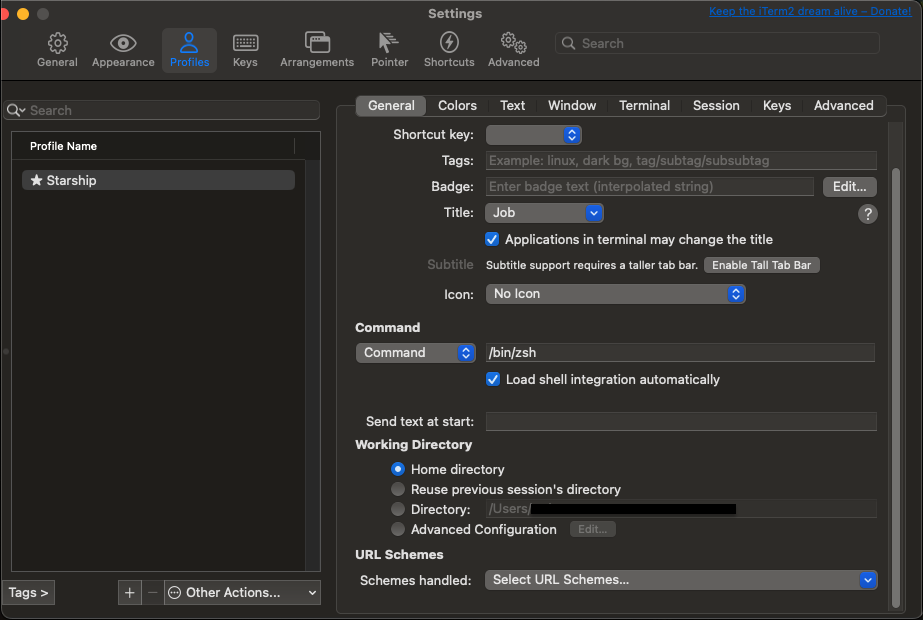Select Home directory radio button
Screen dimensions: 923x620
pyautogui.click(x=398, y=469)
